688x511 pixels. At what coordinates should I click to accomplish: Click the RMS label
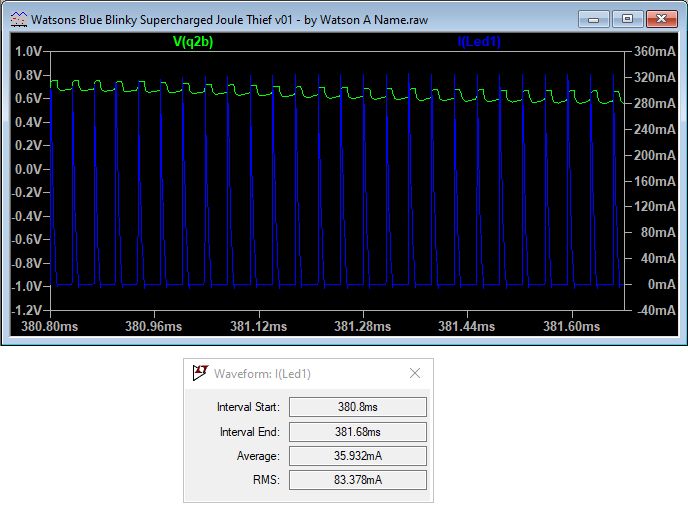[266, 480]
